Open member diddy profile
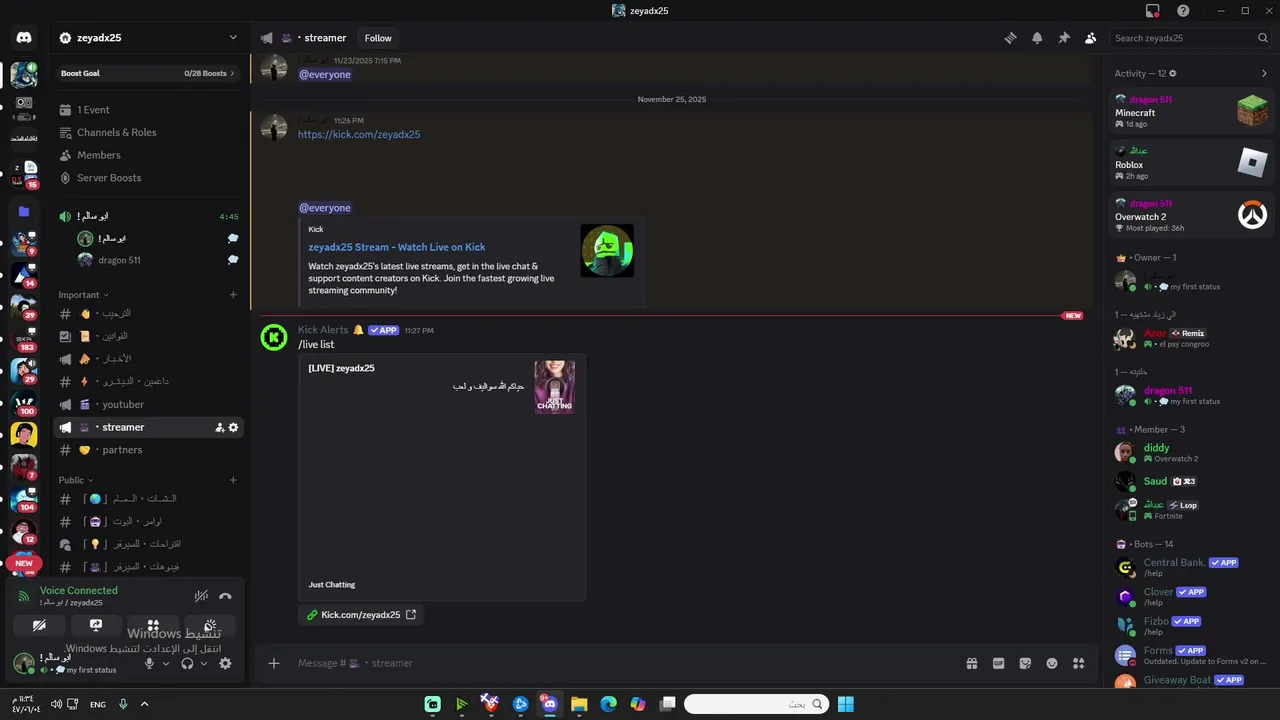Image resolution: width=1280 pixels, height=720 pixels. tap(1192, 453)
